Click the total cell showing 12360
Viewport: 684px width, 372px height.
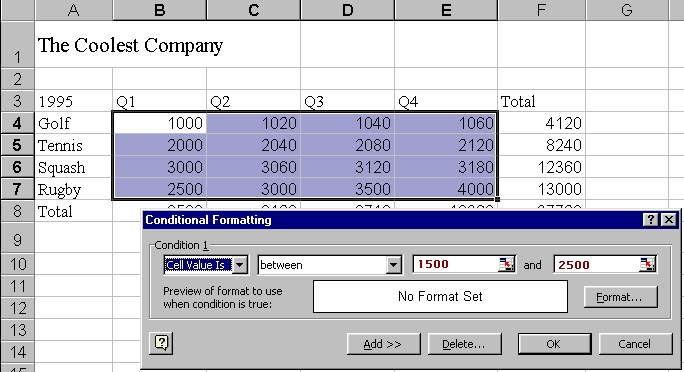(x=541, y=167)
